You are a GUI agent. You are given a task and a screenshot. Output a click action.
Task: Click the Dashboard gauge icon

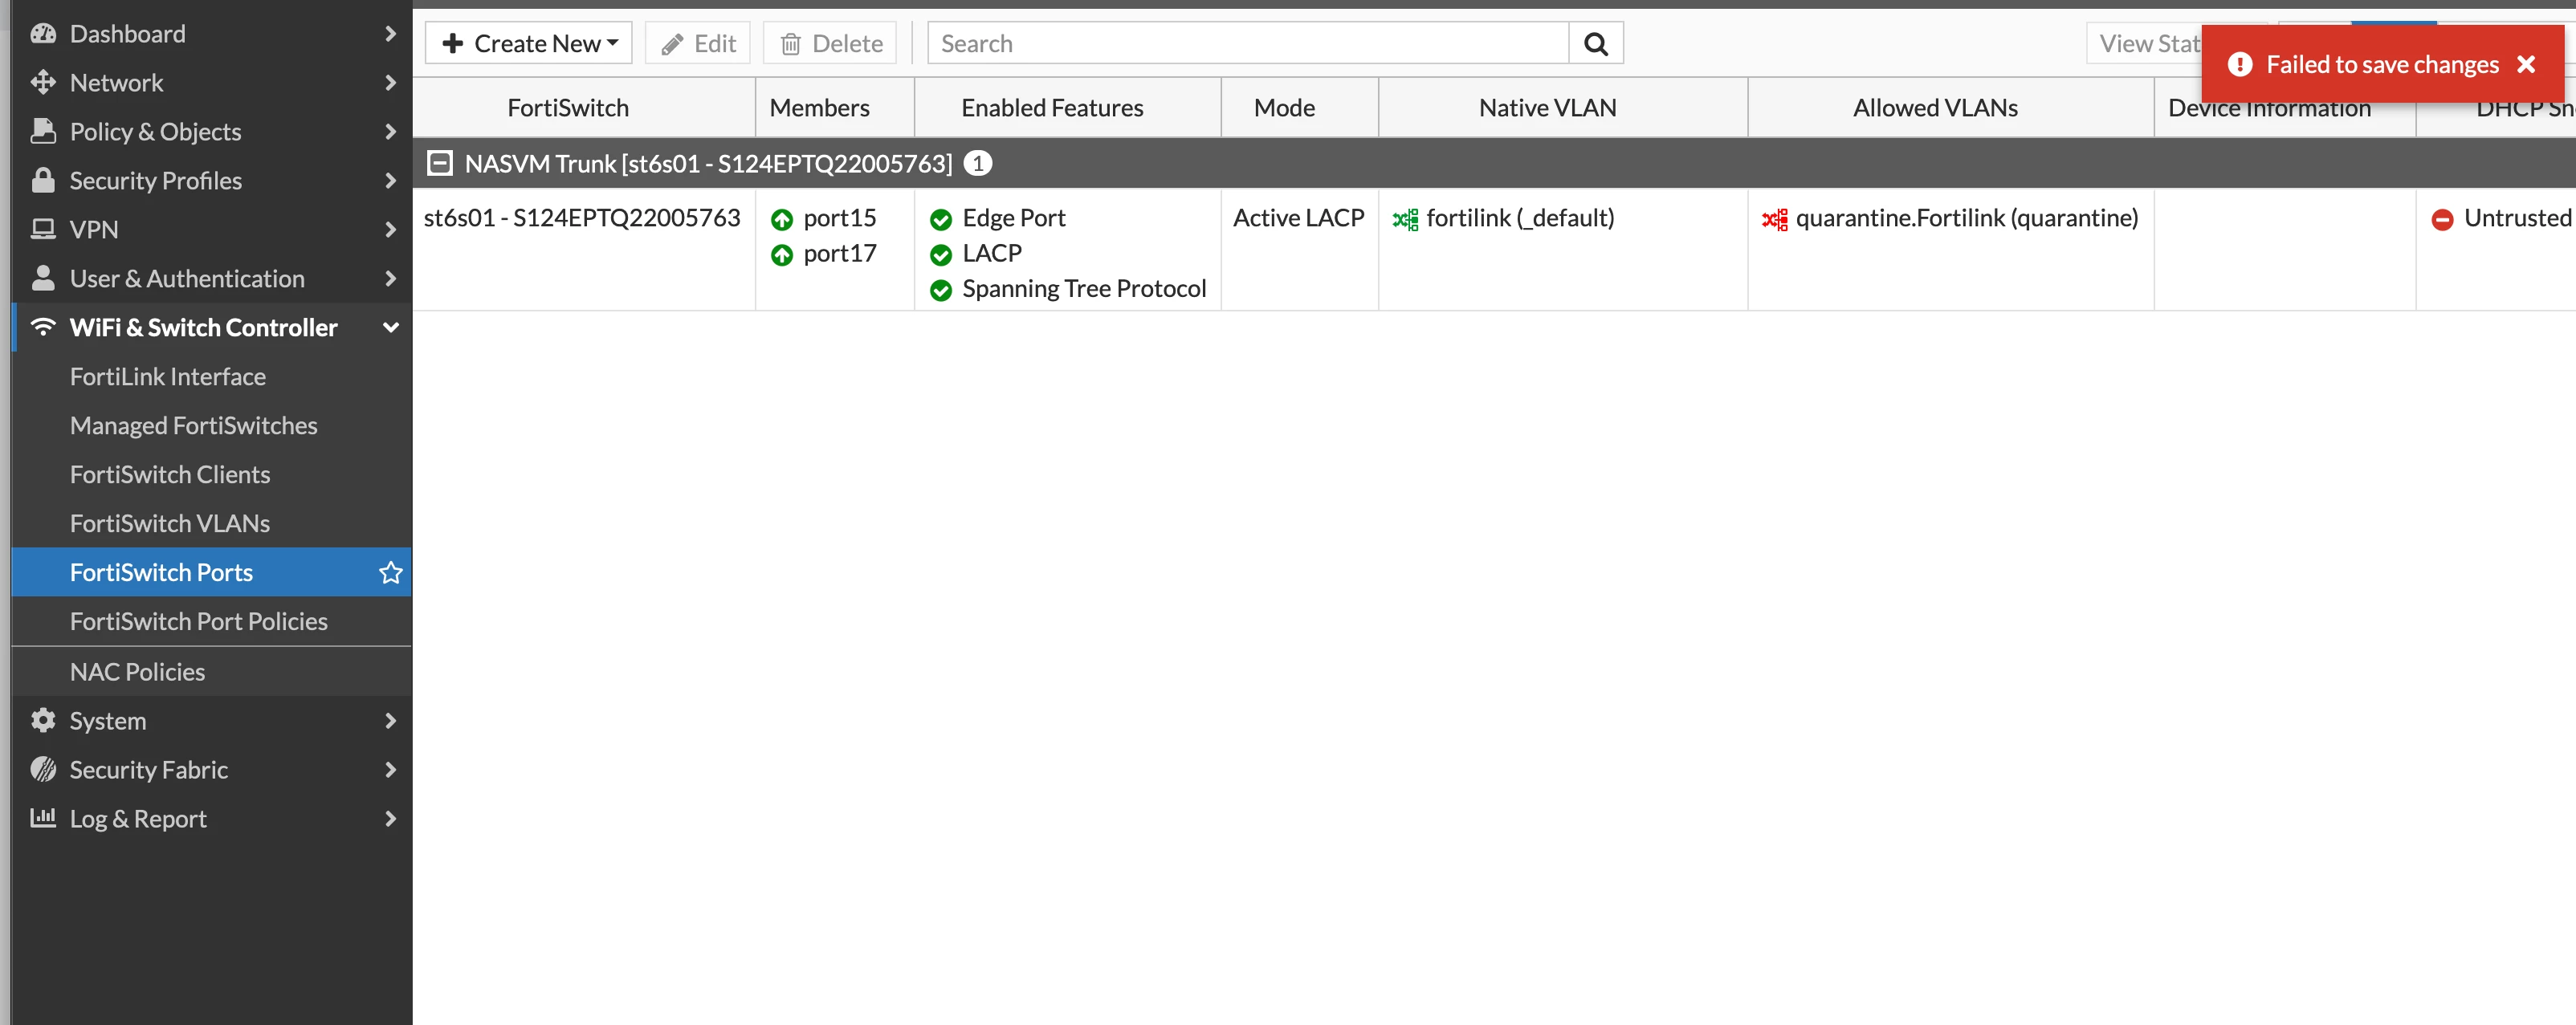43,33
